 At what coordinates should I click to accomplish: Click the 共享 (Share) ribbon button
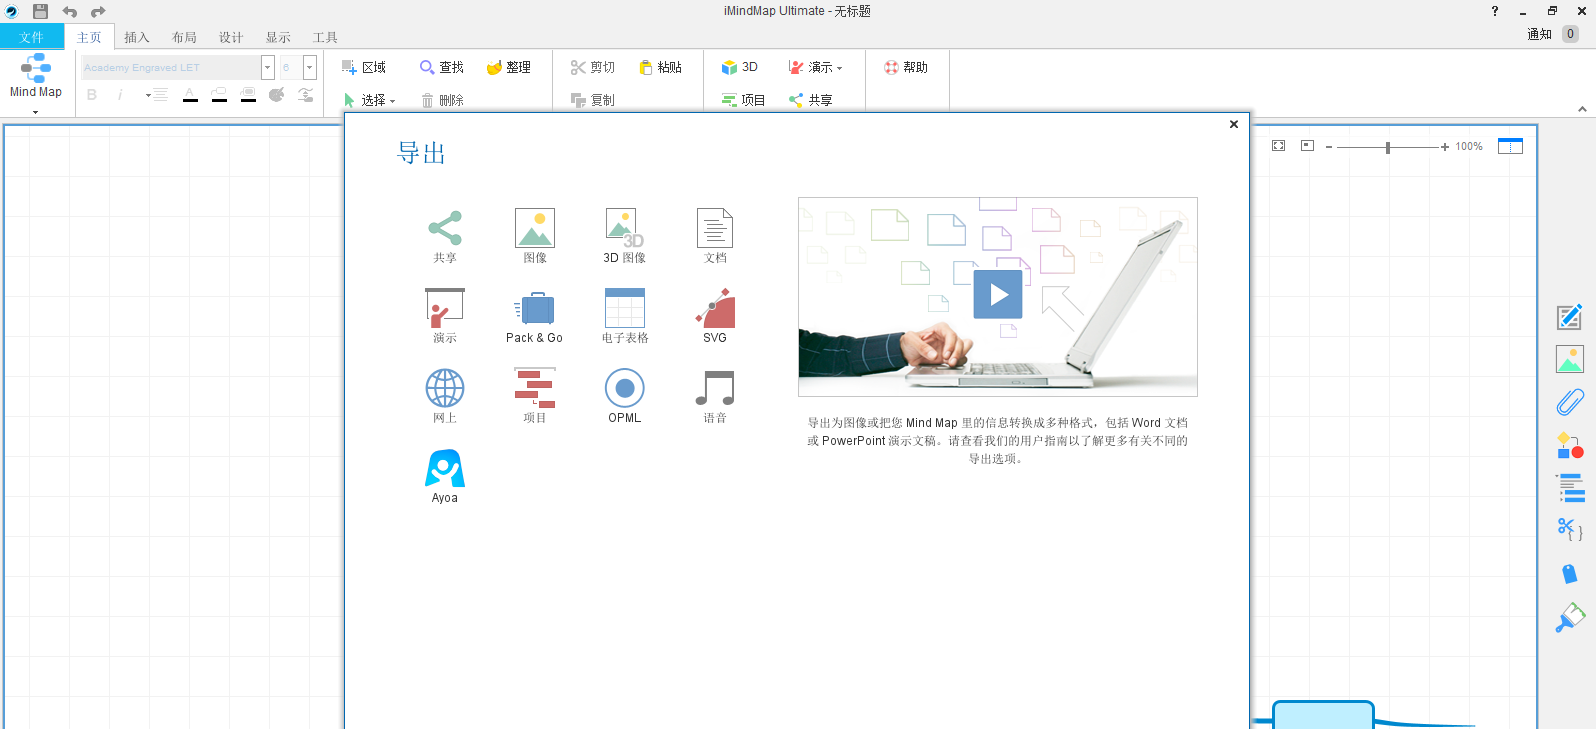(x=810, y=100)
